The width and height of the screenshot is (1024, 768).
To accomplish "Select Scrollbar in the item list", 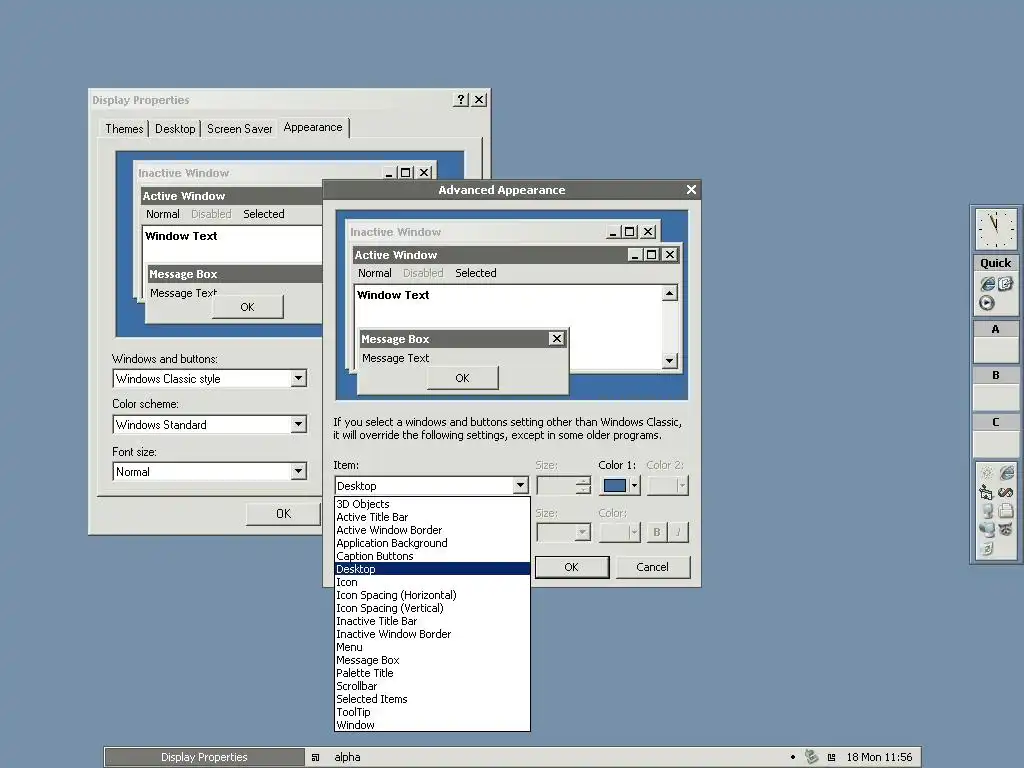I will pyautogui.click(x=432, y=686).
